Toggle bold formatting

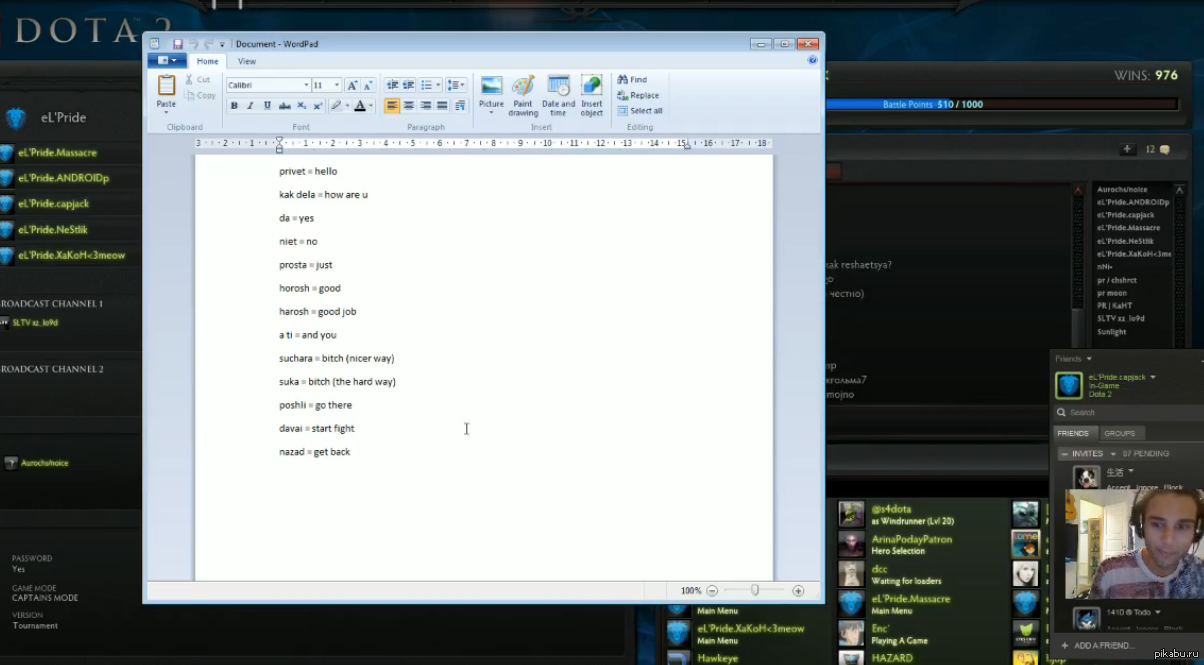click(234, 106)
